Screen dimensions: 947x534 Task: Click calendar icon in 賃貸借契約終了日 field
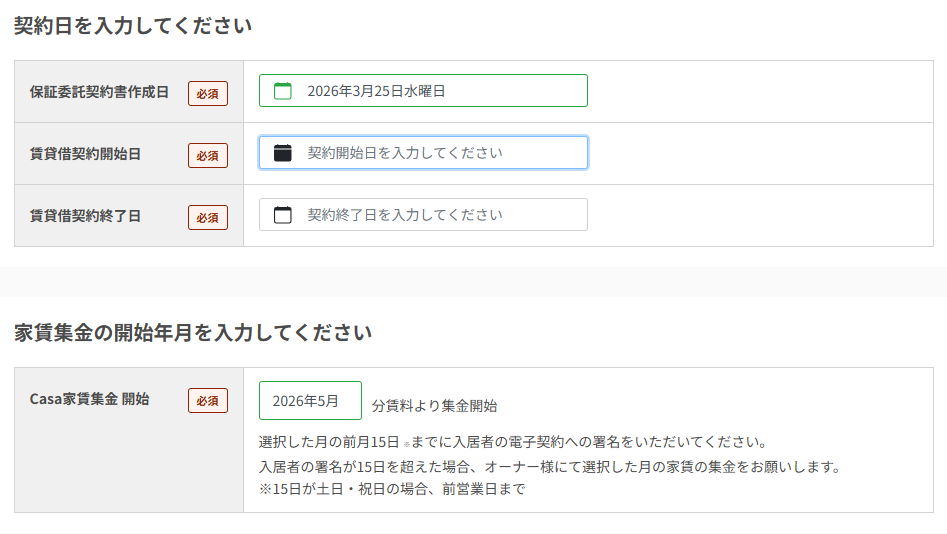click(x=283, y=215)
